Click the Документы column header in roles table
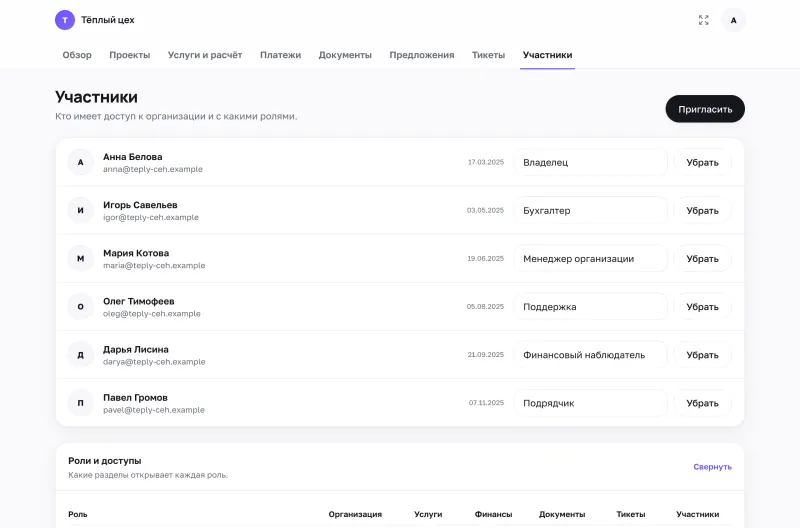This screenshot has width=800, height=528. click(562, 514)
